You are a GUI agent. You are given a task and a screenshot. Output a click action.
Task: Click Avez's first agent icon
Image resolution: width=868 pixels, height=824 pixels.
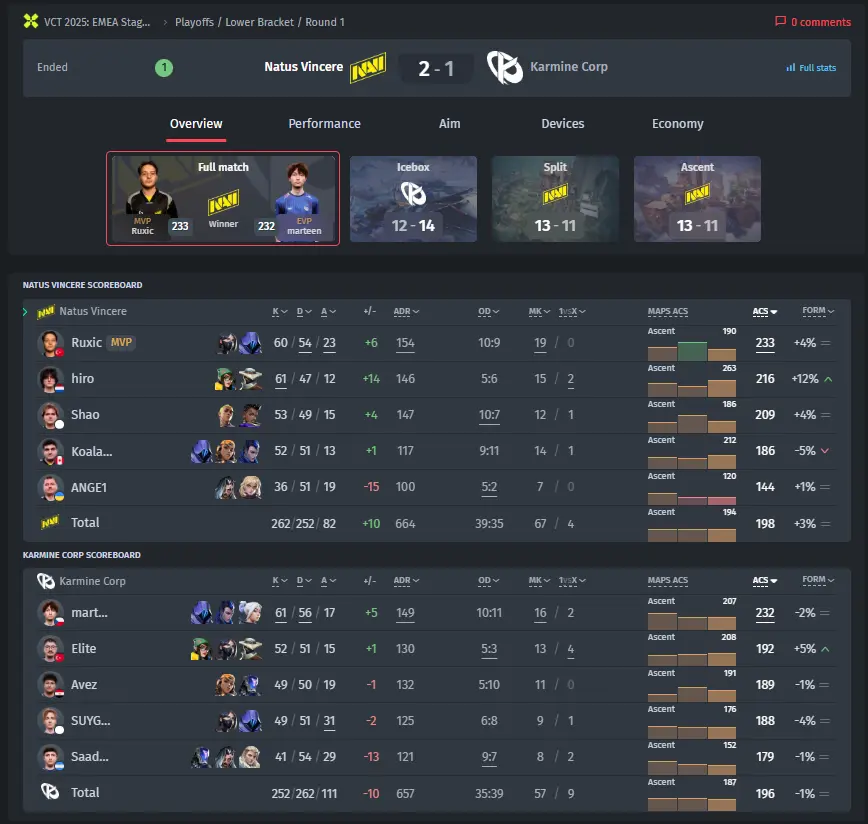[226, 685]
